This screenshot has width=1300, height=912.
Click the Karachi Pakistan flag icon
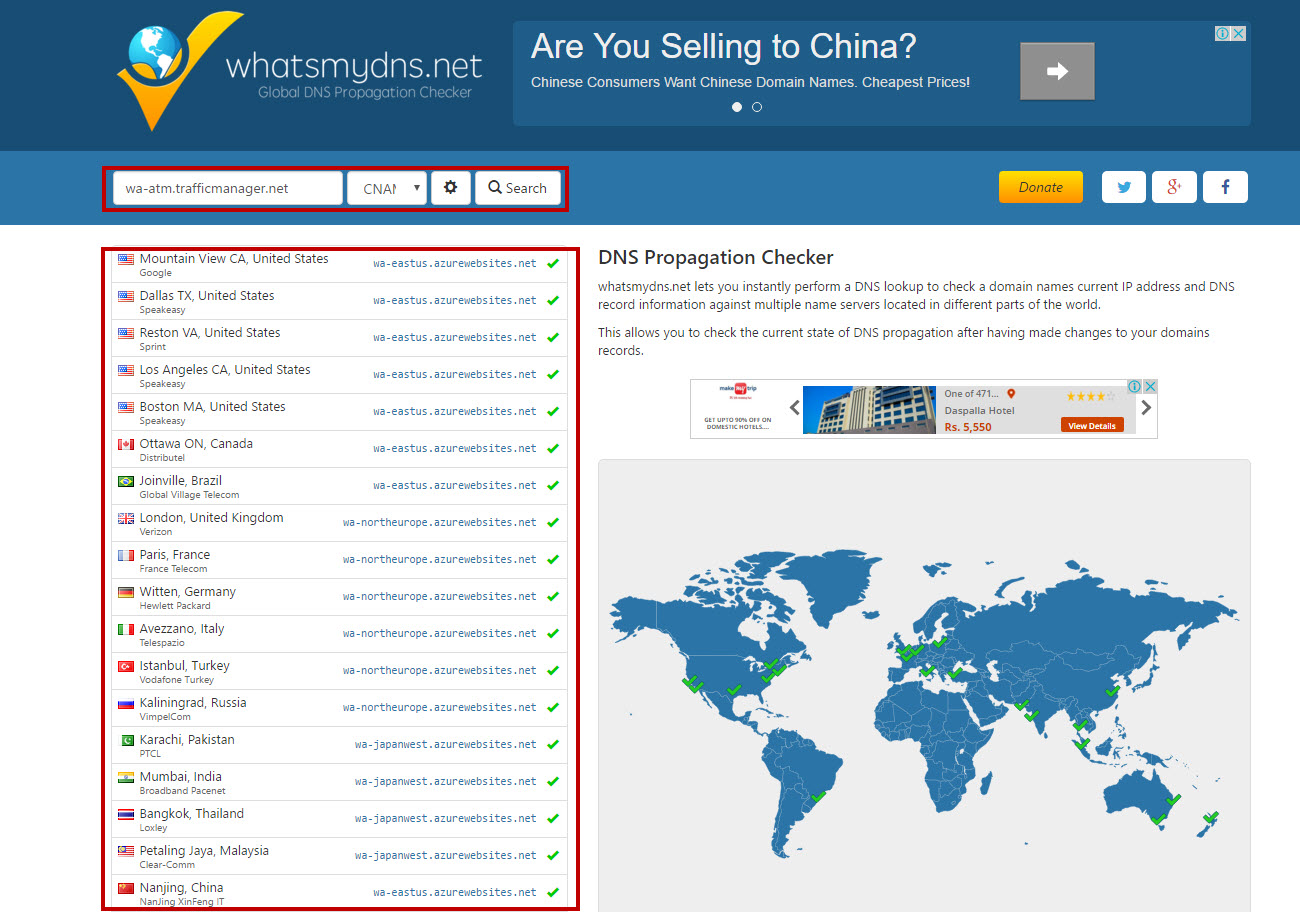[x=126, y=740]
